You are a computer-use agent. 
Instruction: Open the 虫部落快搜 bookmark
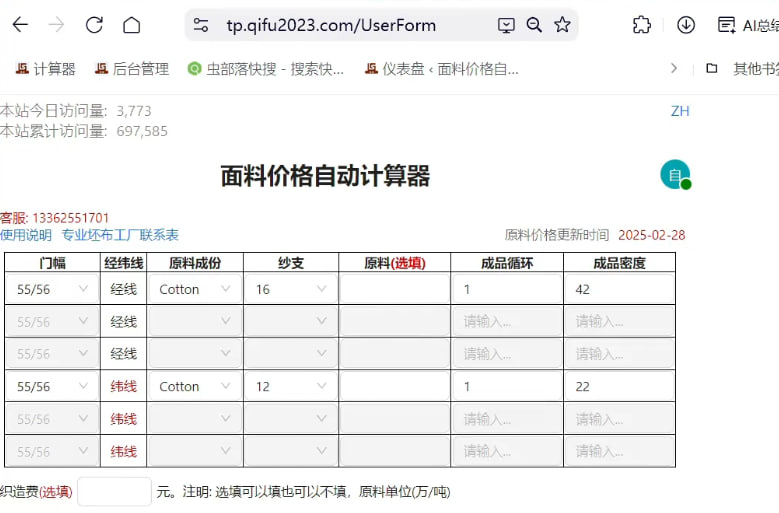266,69
